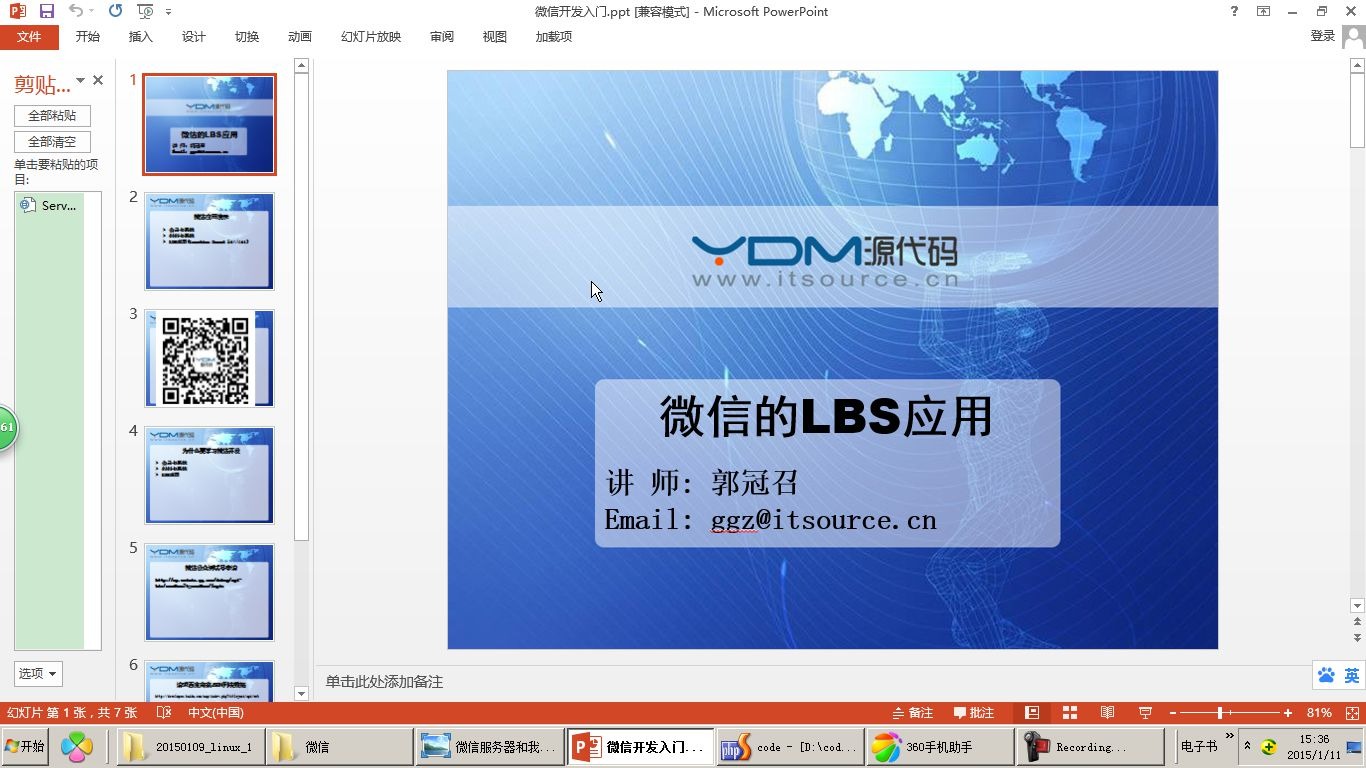This screenshot has height=768, width=1366.
Task: Open Ribbon Display Options icon
Action: [1264, 11]
